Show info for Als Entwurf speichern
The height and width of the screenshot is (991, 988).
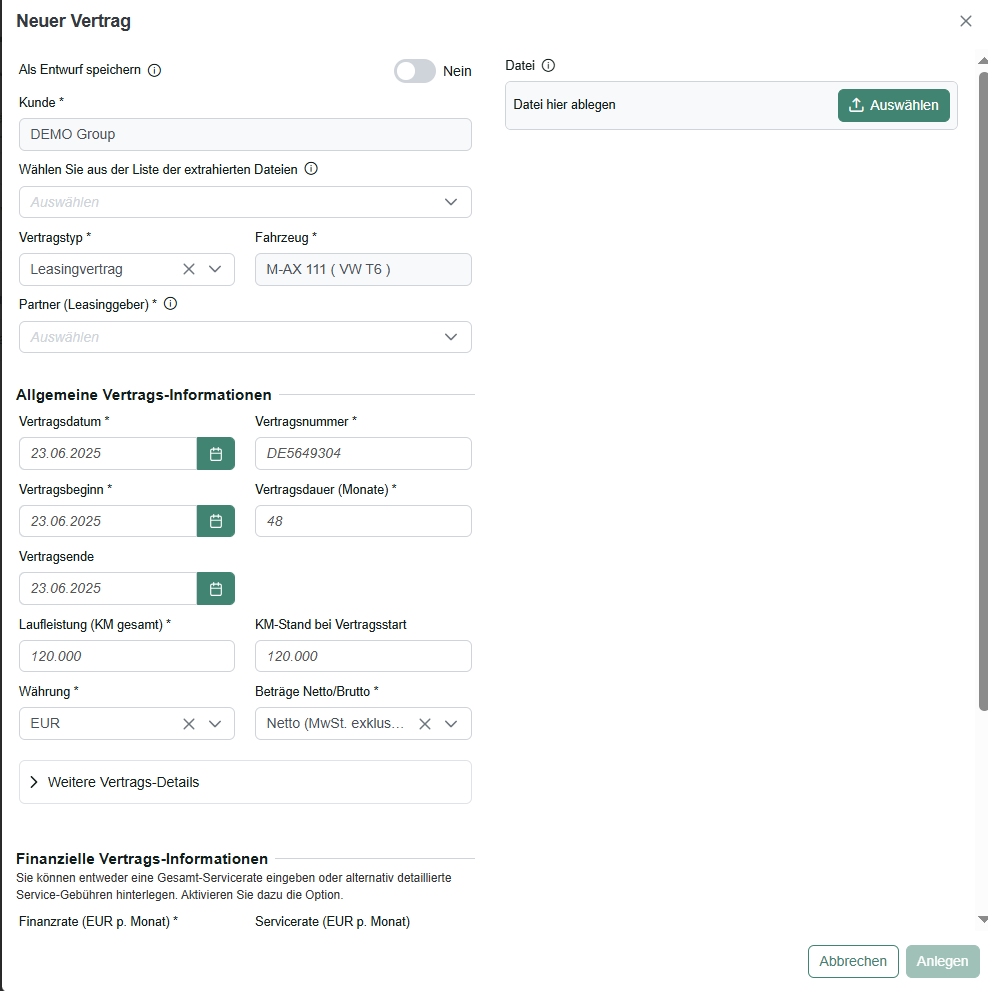pos(154,70)
